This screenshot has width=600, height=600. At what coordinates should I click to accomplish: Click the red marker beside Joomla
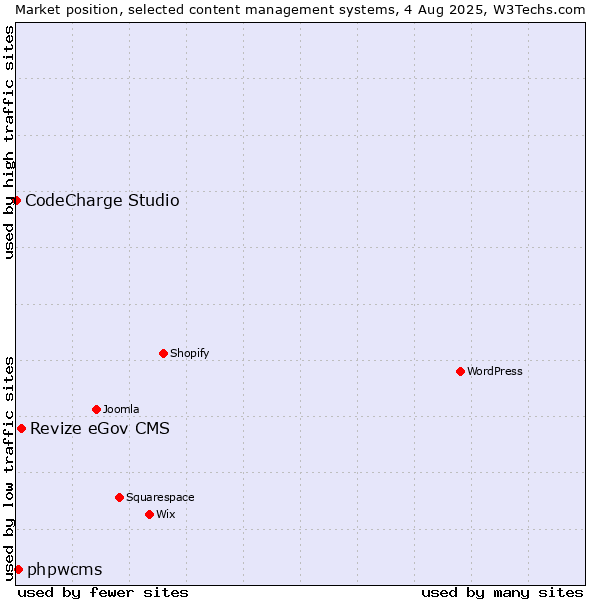[x=96, y=409]
